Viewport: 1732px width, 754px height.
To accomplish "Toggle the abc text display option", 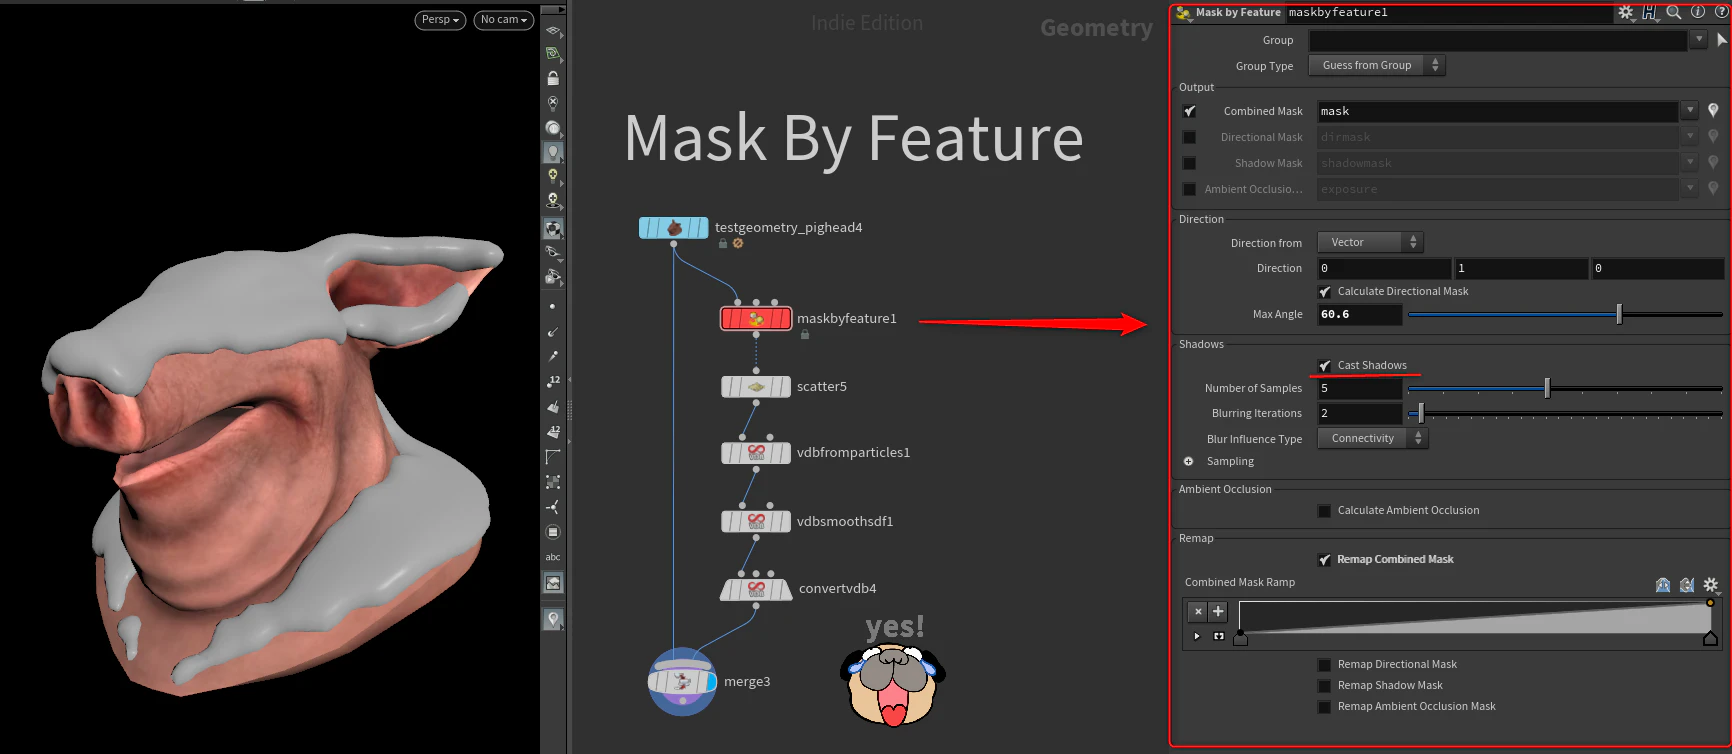I will (x=553, y=557).
